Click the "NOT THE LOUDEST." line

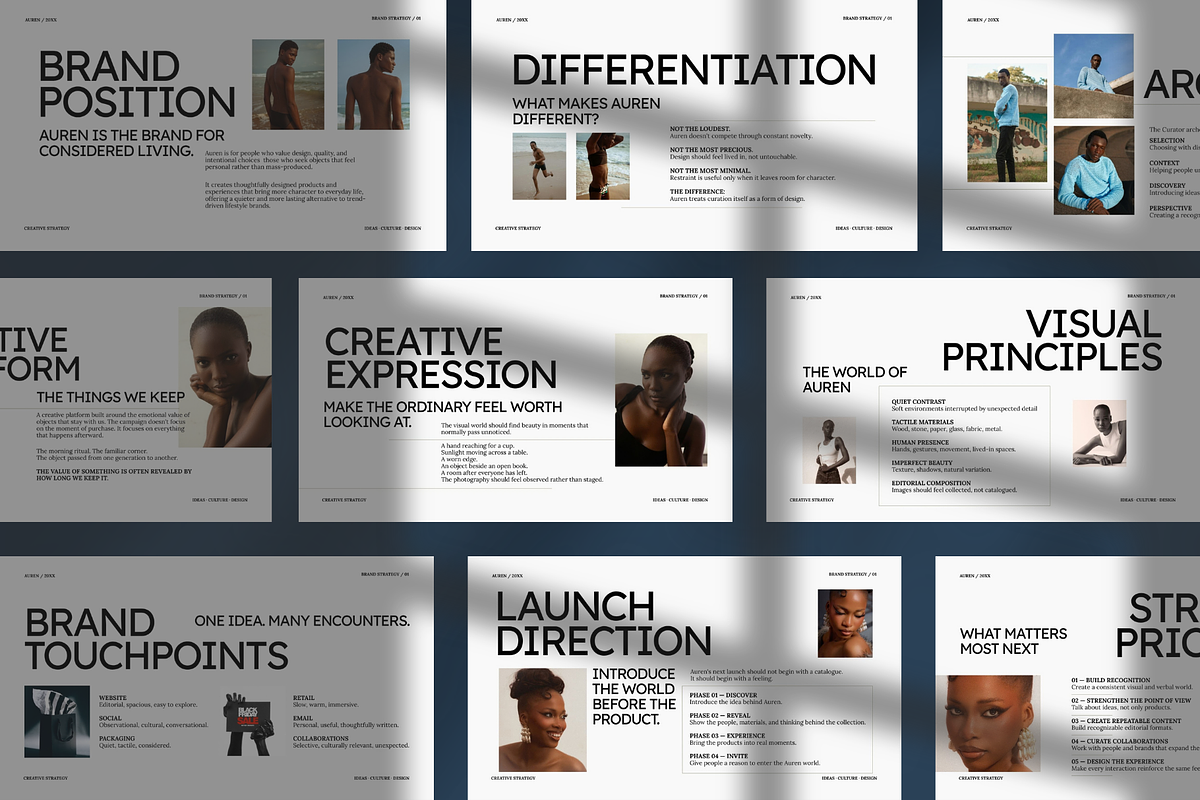pos(700,129)
